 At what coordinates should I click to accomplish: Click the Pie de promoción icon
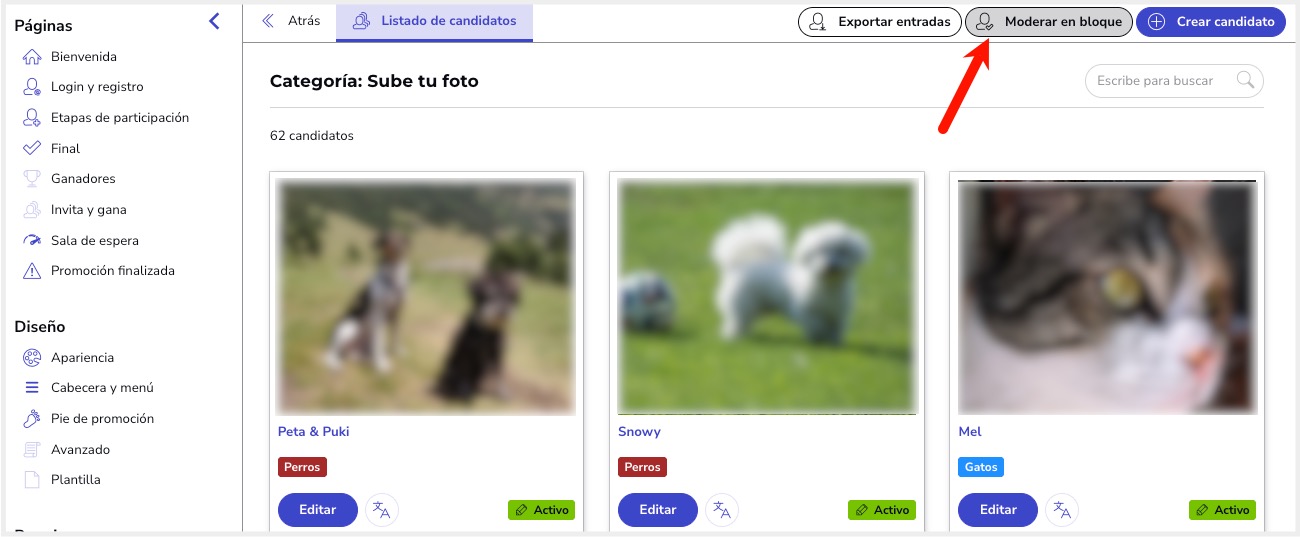(32, 419)
